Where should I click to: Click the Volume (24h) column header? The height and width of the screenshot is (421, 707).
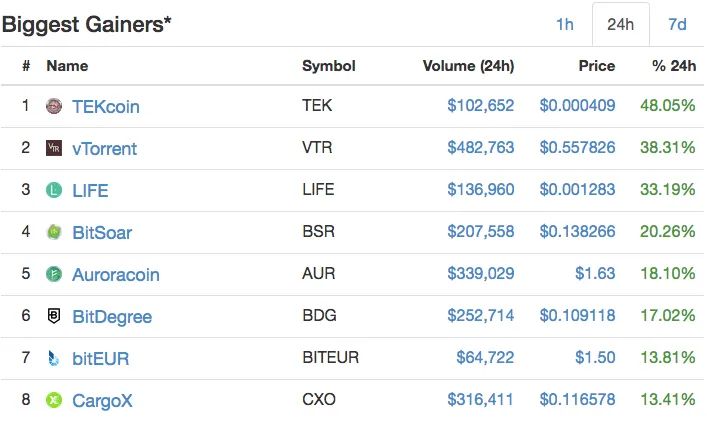click(468, 66)
